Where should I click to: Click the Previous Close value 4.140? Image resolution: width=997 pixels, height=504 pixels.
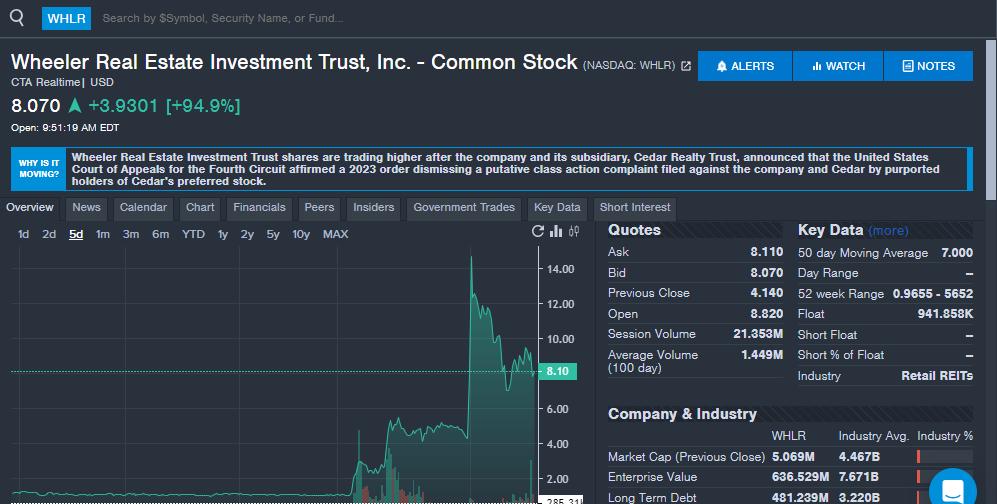pyautogui.click(x=767, y=293)
